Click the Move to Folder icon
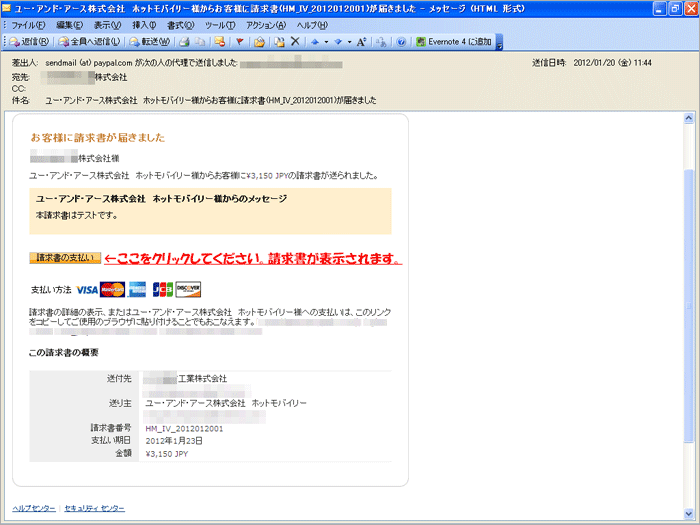The image size is (700, 525). [x=259, y=42]
